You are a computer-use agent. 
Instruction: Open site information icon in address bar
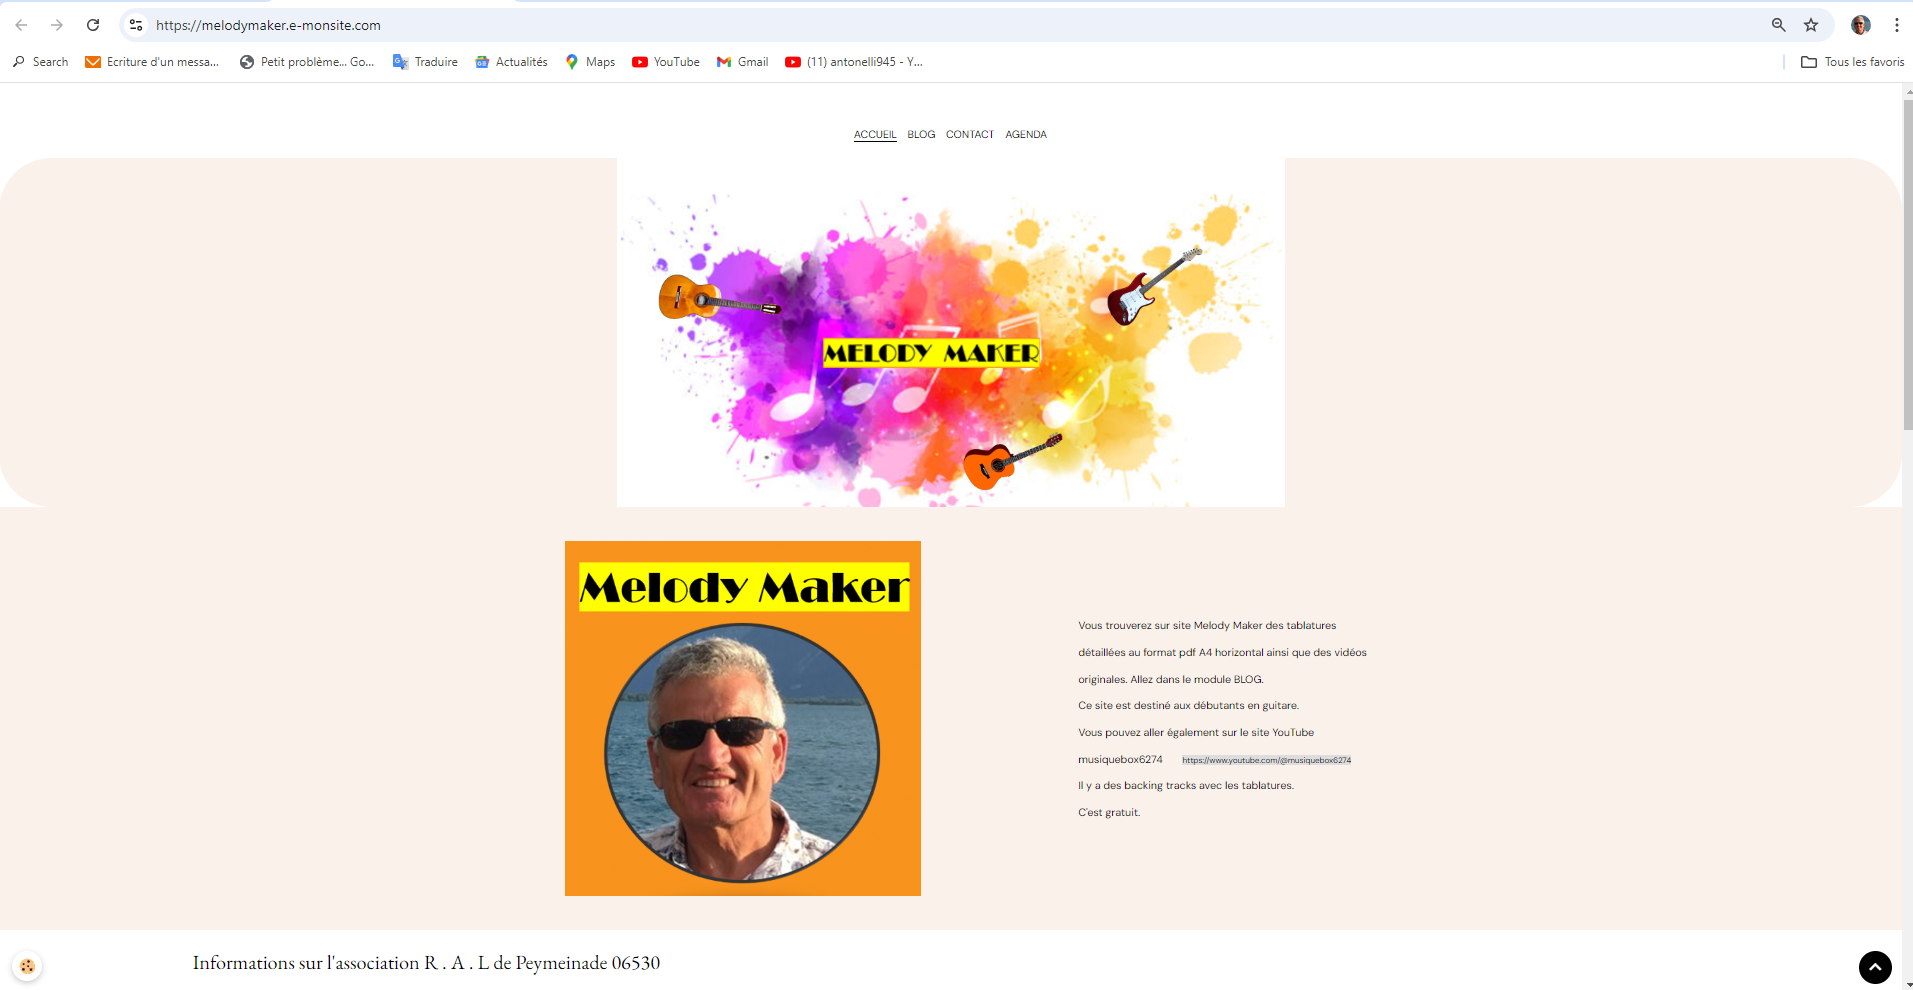point(136,25)
